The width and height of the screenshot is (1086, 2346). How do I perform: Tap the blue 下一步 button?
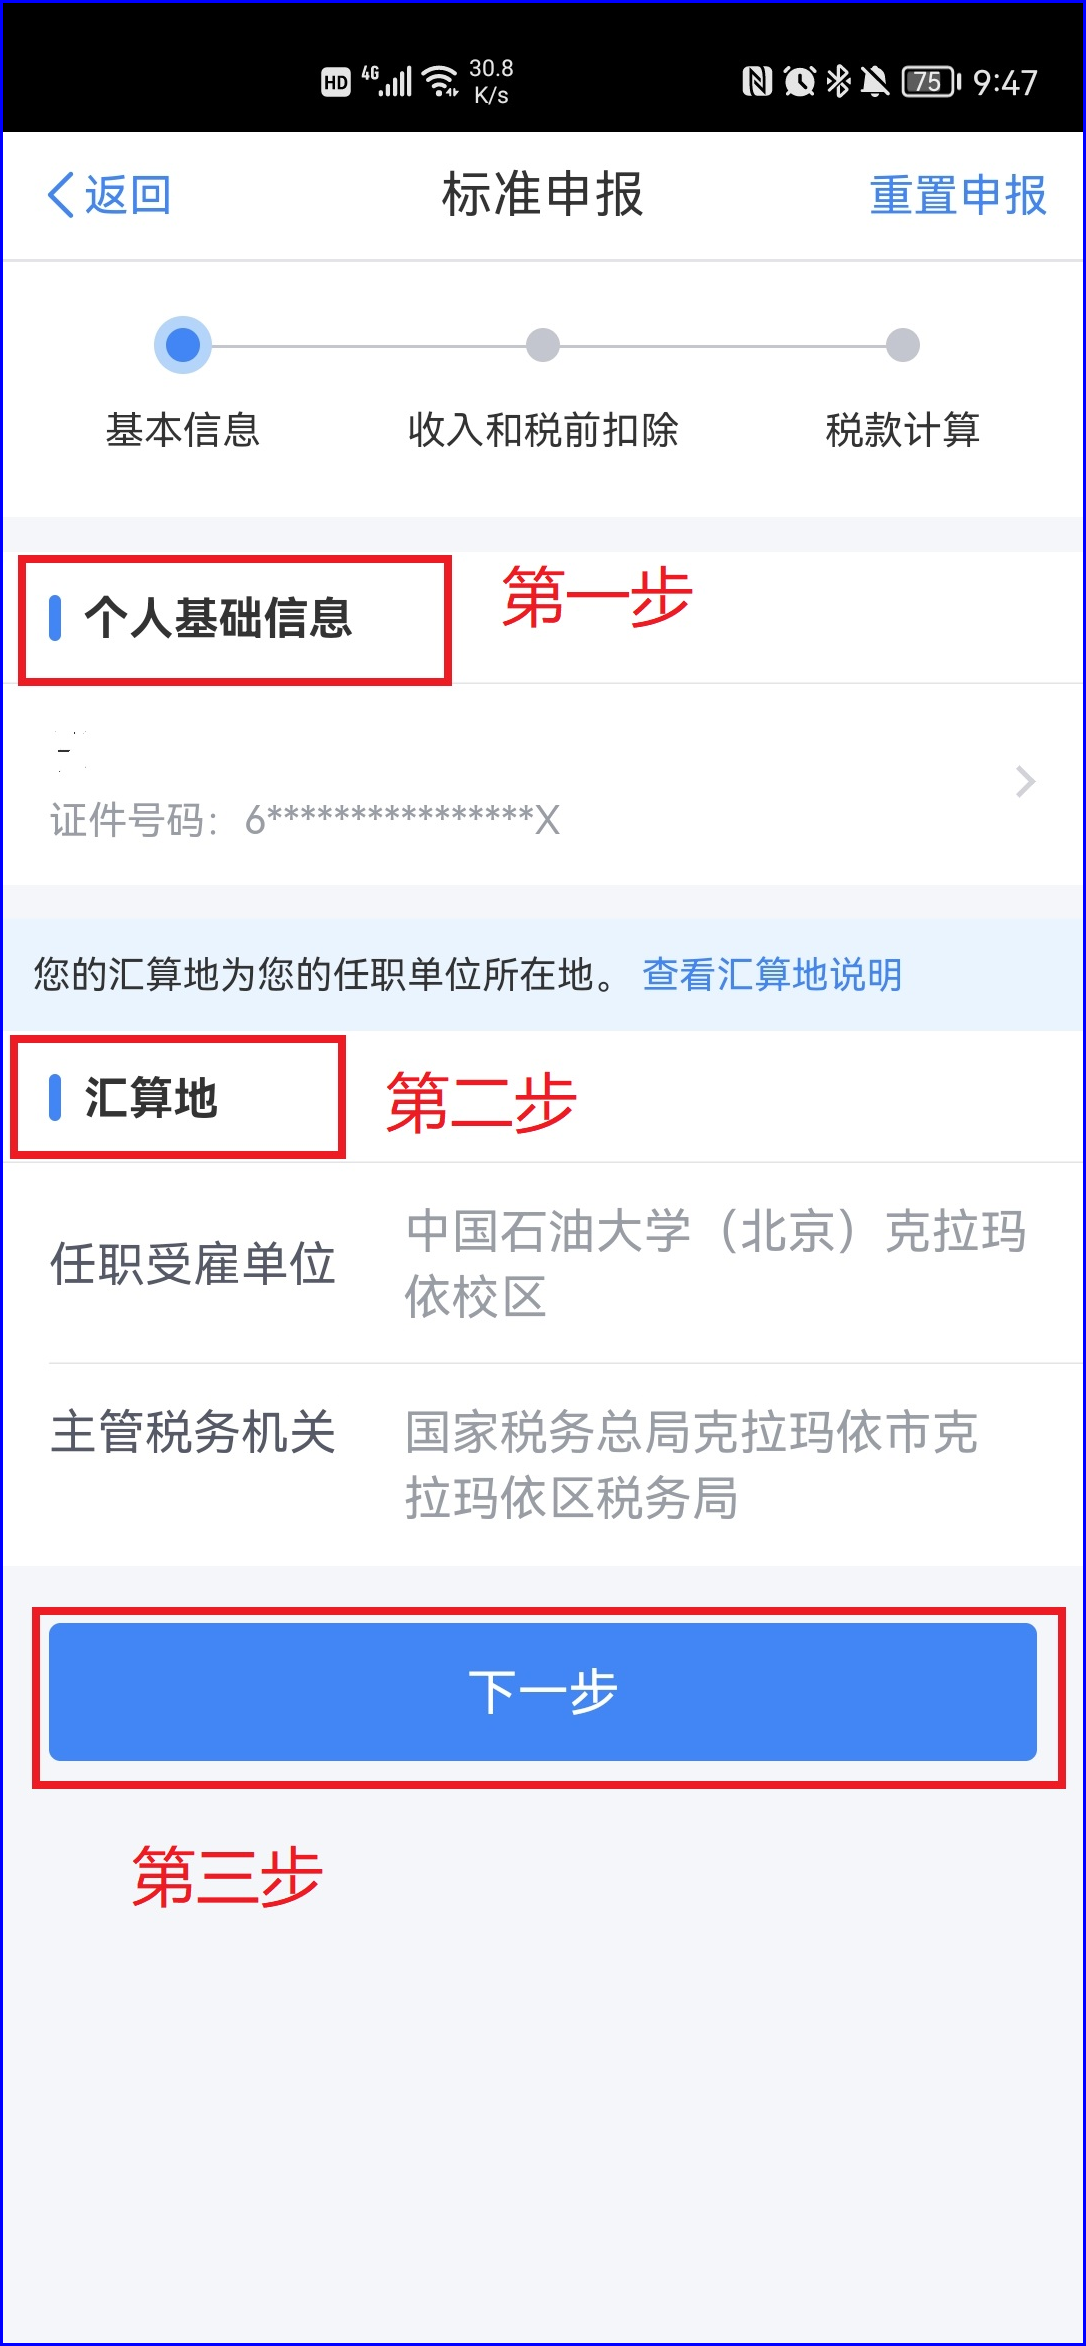pyautogui.click(x=543, y=1692)
